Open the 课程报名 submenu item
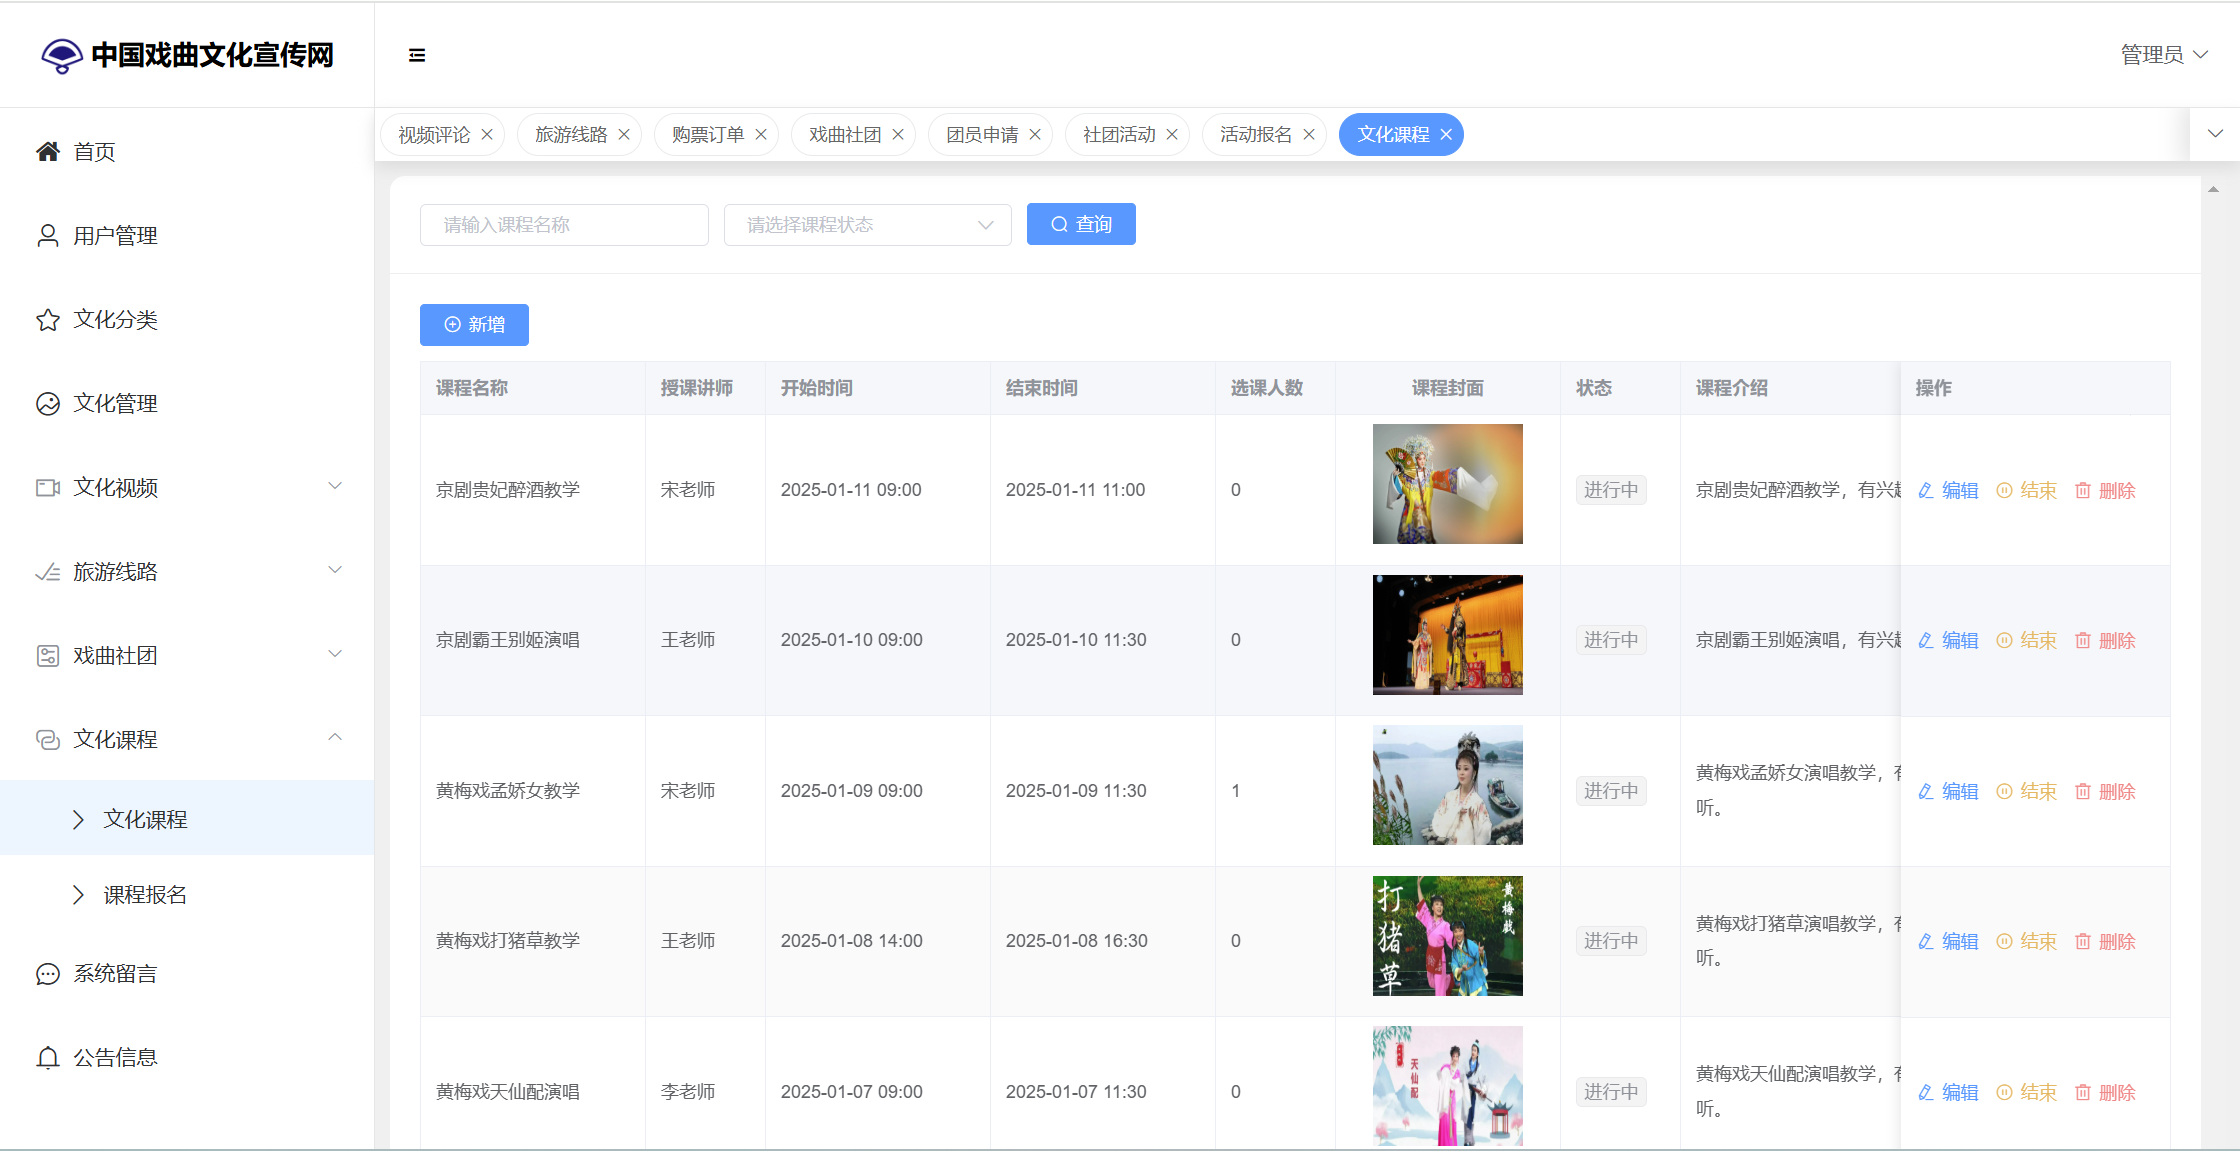This screenshot has height=1151, width=2240. [x=146, y=895]
